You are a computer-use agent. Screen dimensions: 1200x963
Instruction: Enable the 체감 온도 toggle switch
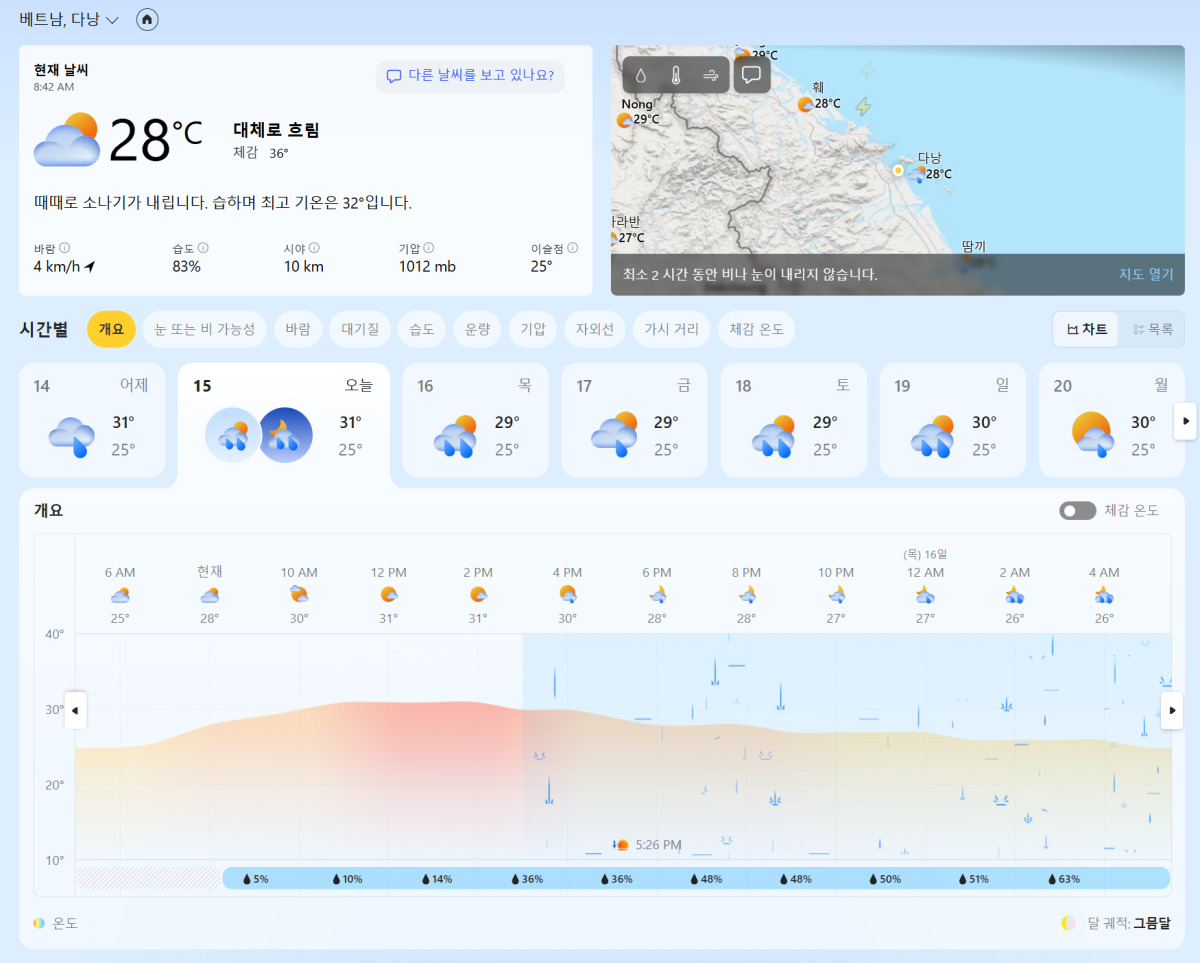point(1077,511)
